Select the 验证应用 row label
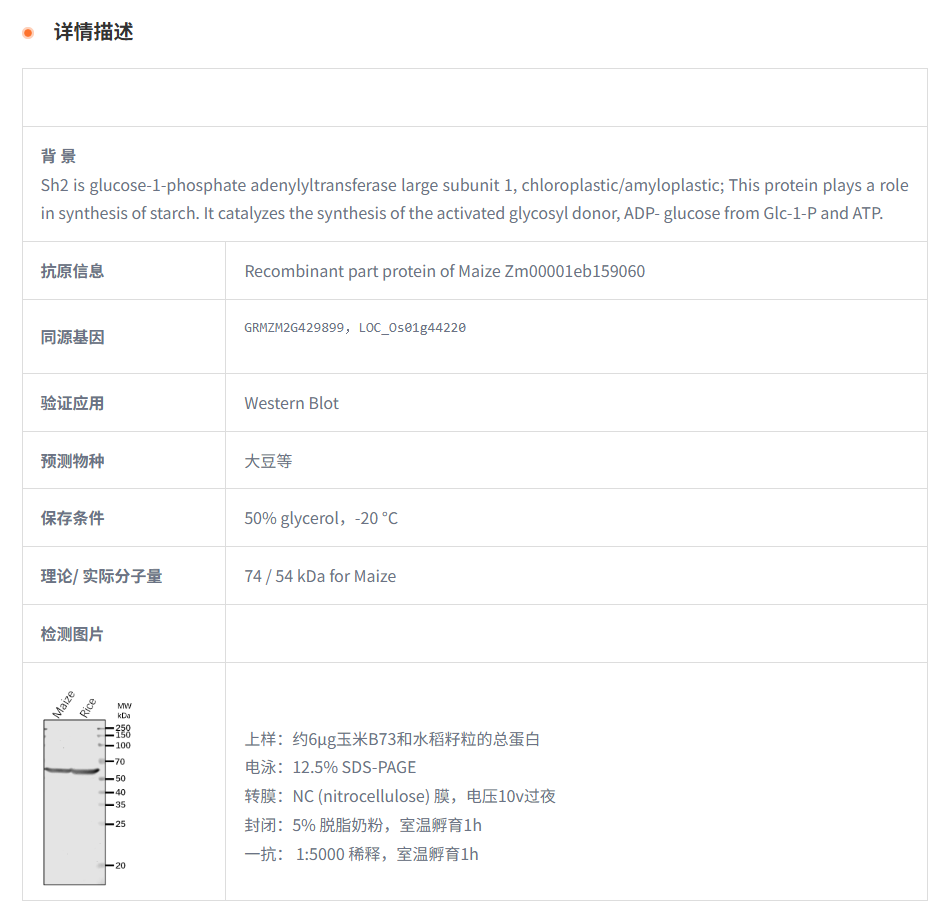This screenshot has height=912, width=930. 72,403
